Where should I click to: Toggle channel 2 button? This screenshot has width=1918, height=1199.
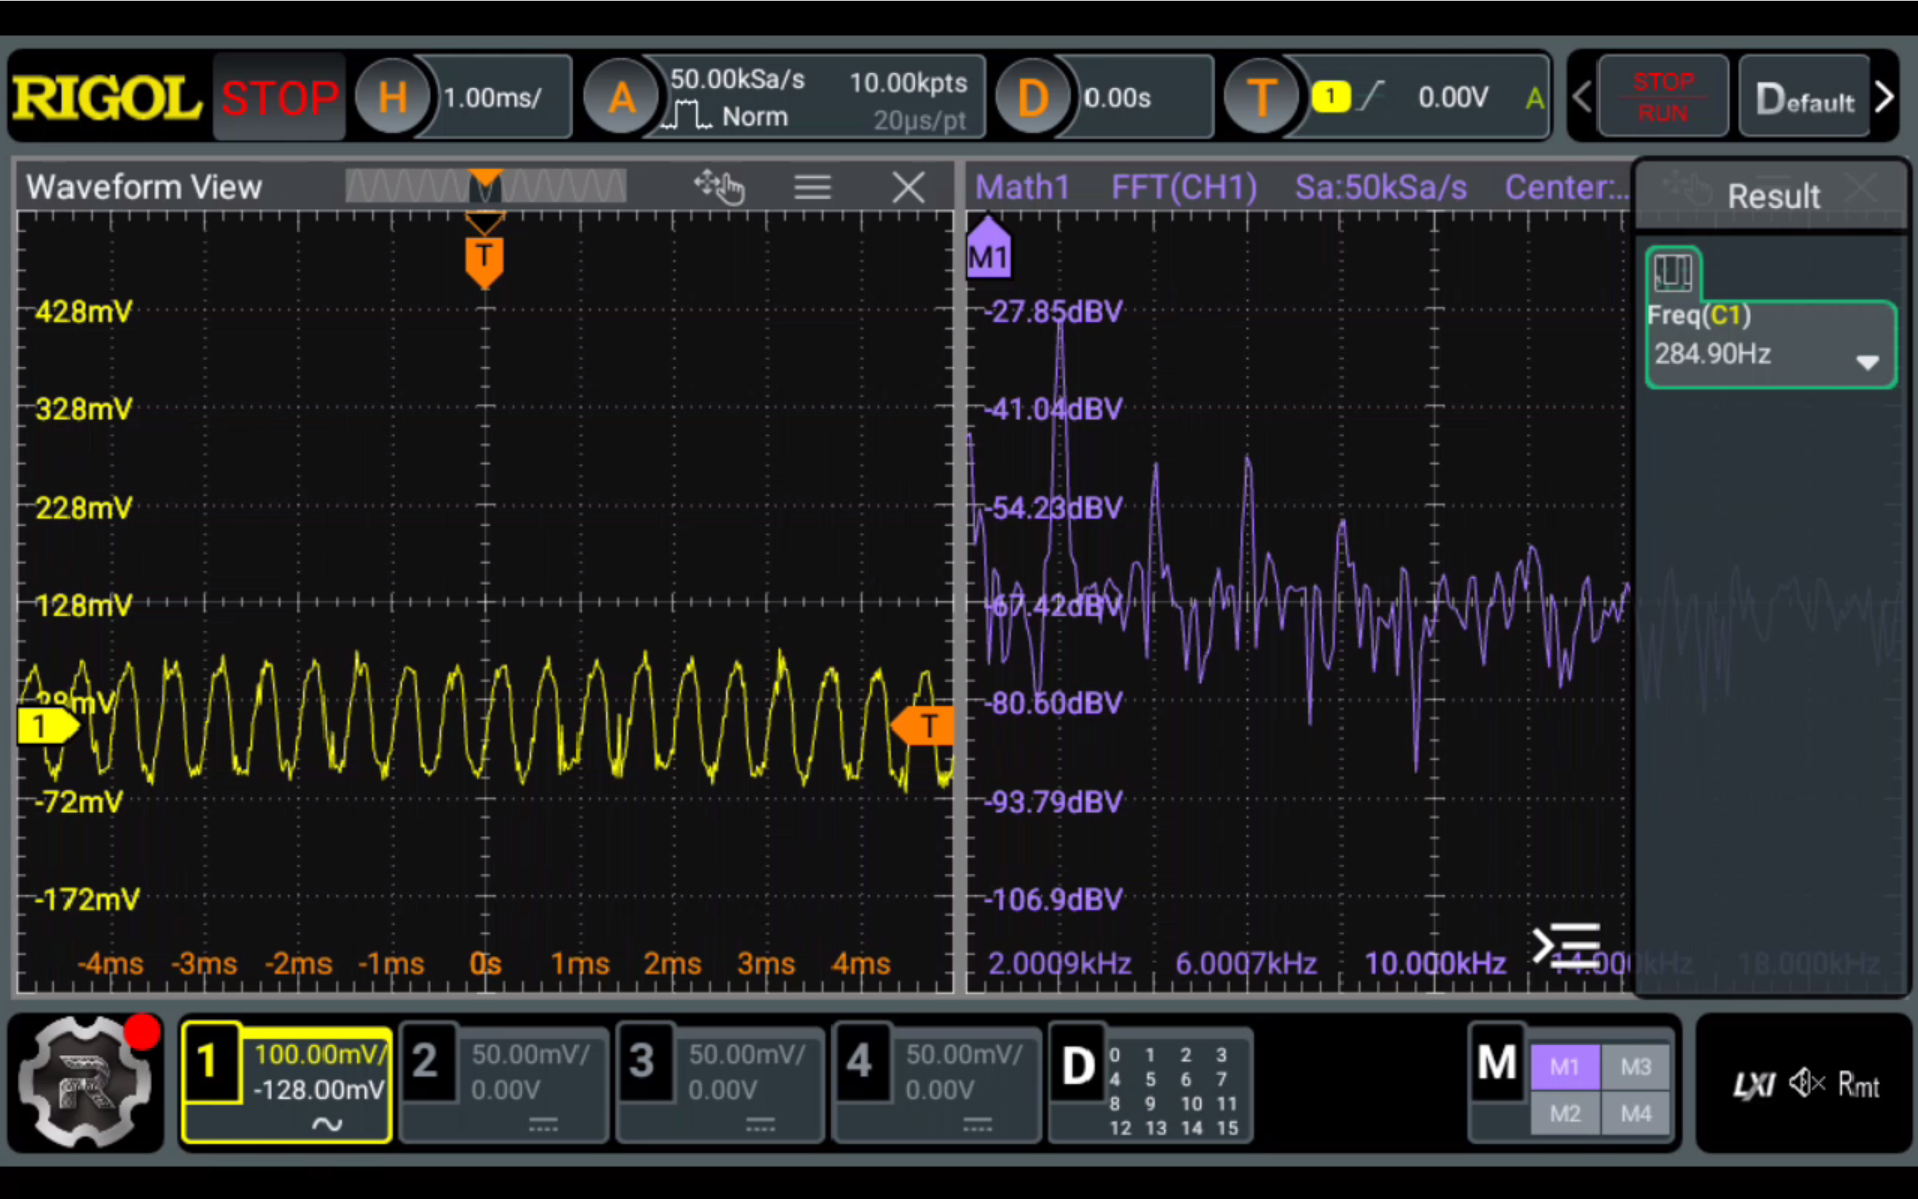click(x=426, y=1062)
